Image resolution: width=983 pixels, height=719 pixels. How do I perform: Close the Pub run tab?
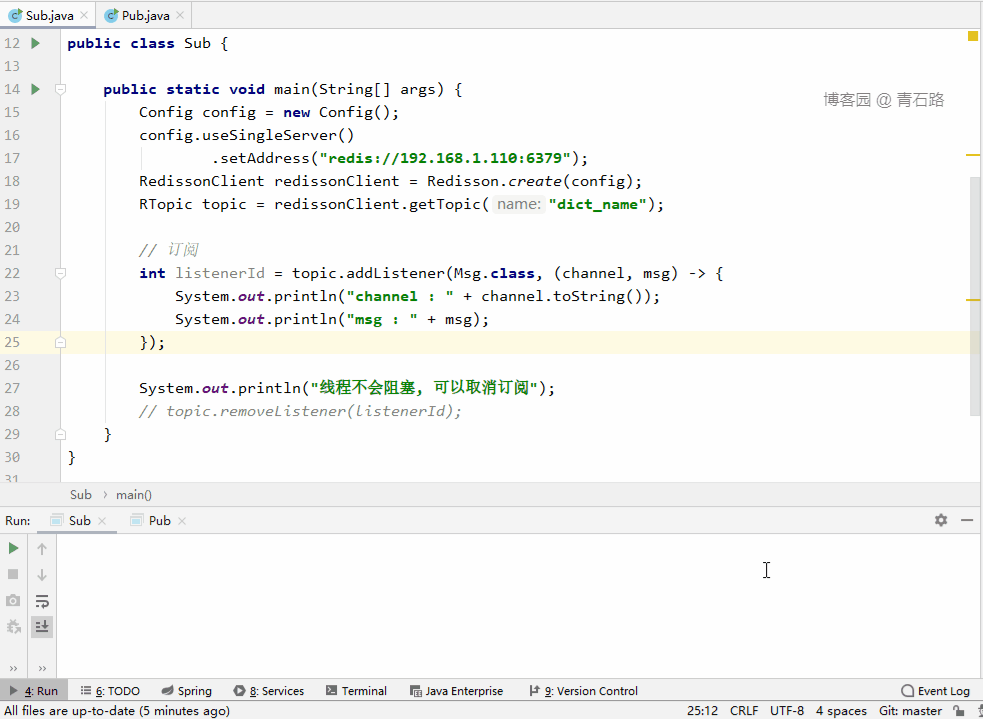coord(182,521)
